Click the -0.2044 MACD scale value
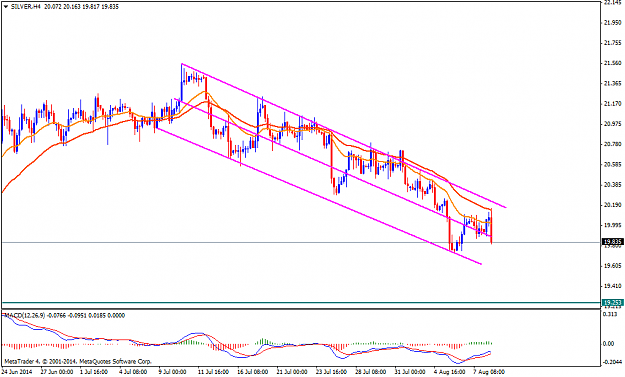Viewport: 625px width, 377px height. 613,362
